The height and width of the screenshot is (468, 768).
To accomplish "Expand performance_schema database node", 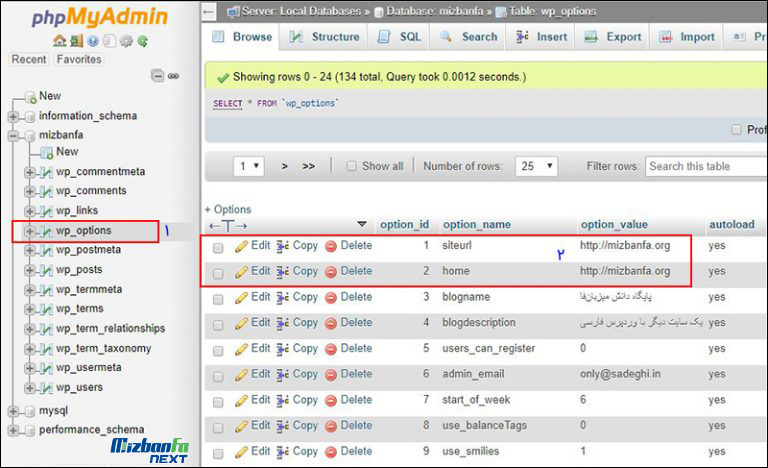I will click(x=14, y=430).
